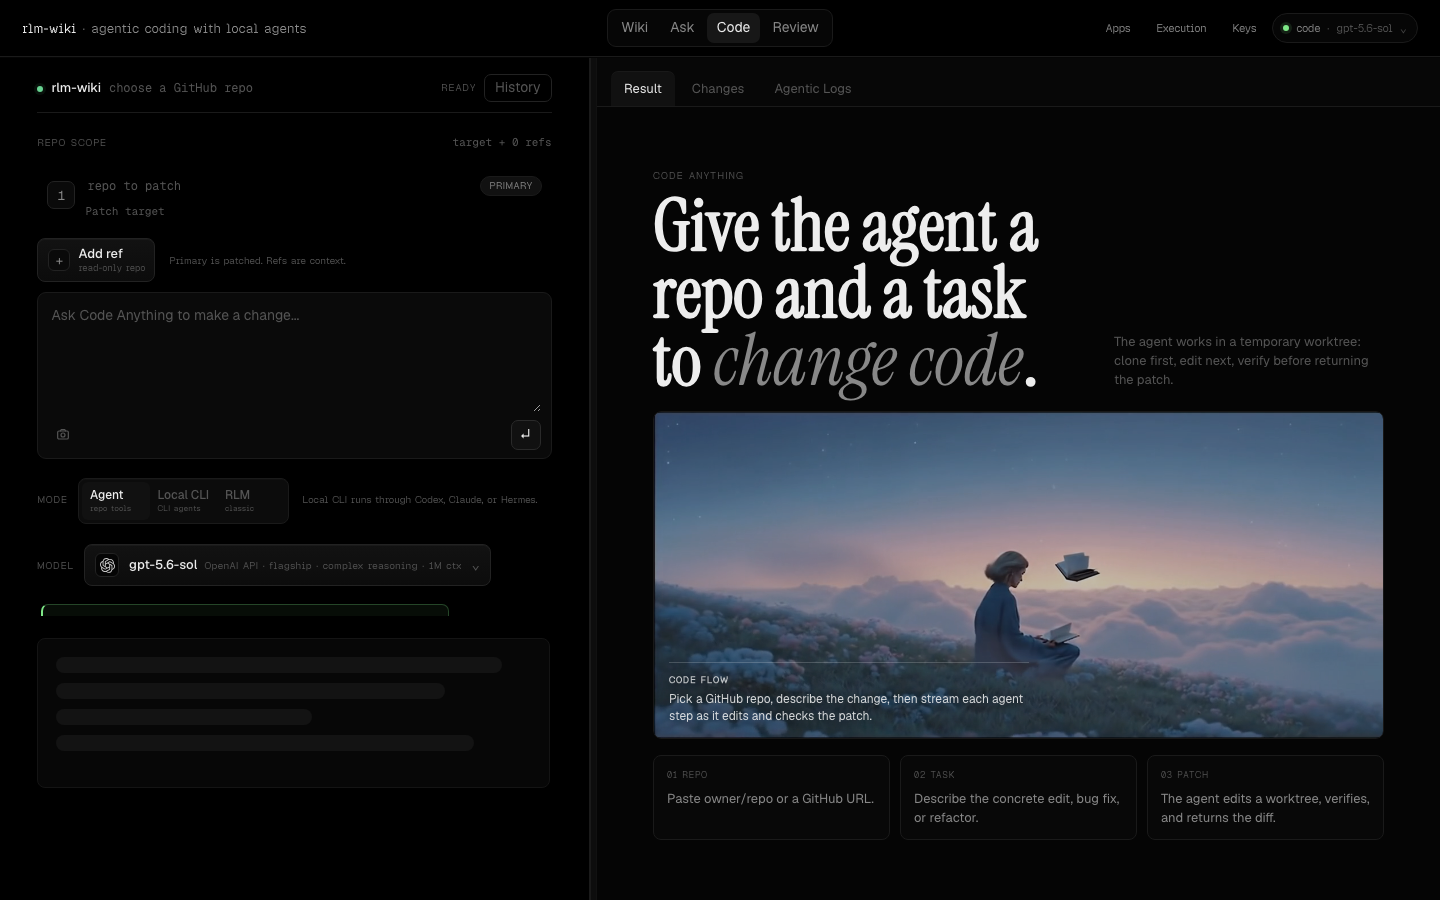This screenshot has height=900, width=1440.
Task: Click the READY status label
Action: click(x=458, y=88)
